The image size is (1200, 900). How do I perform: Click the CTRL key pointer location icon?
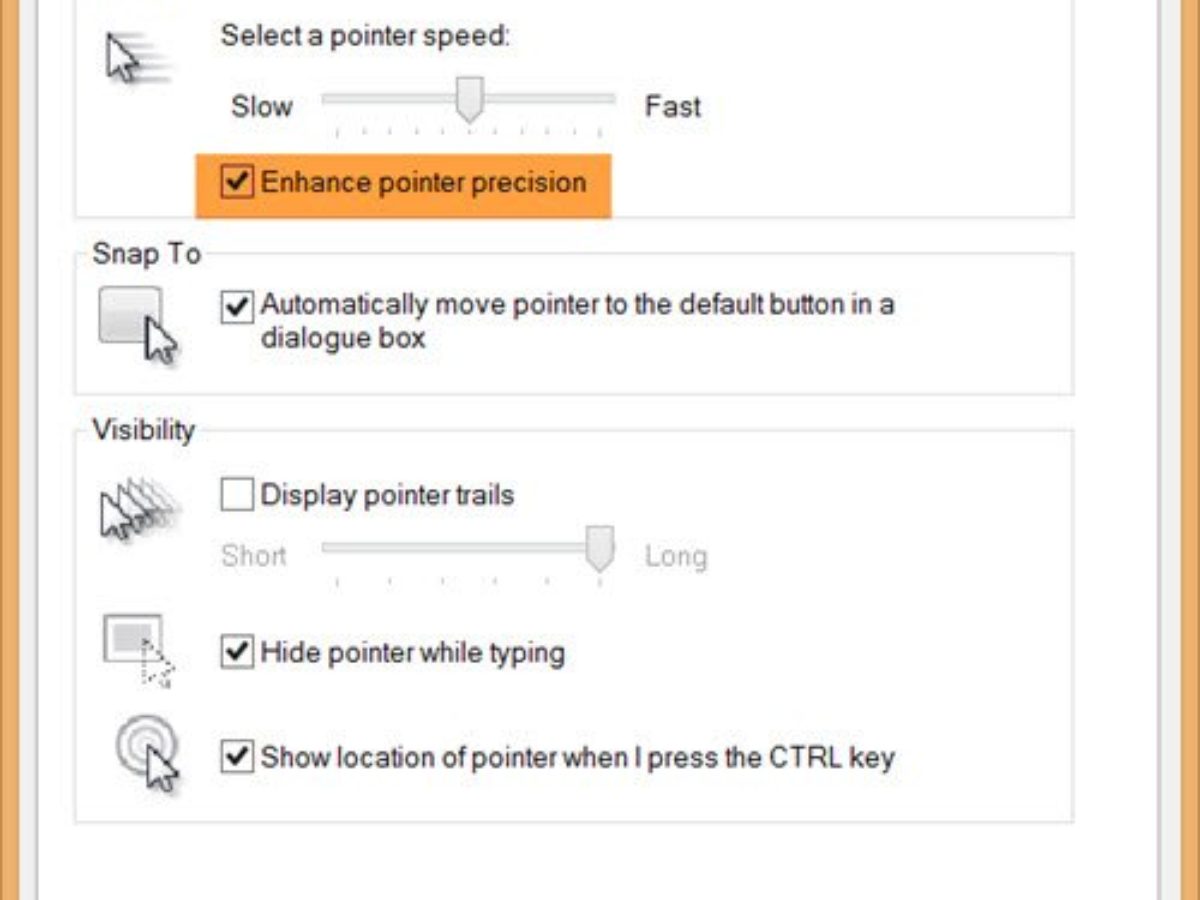click(x=146, y=752)
